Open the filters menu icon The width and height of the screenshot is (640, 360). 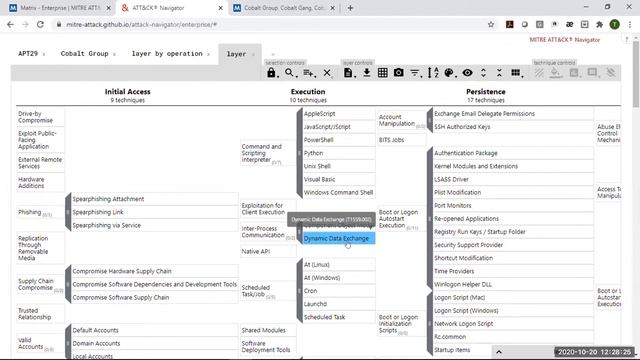point(415,73)
